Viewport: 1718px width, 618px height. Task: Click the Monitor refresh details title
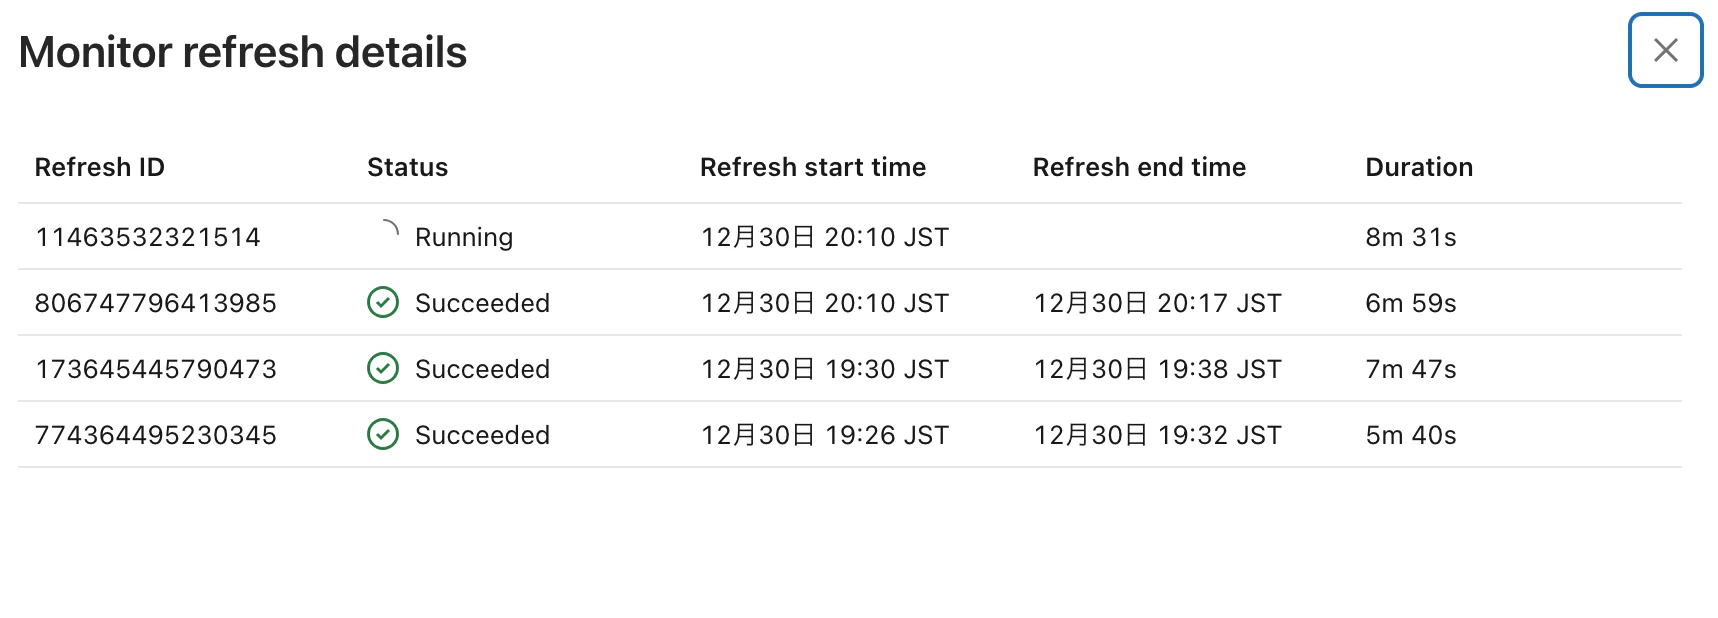[x=243, y=52]
